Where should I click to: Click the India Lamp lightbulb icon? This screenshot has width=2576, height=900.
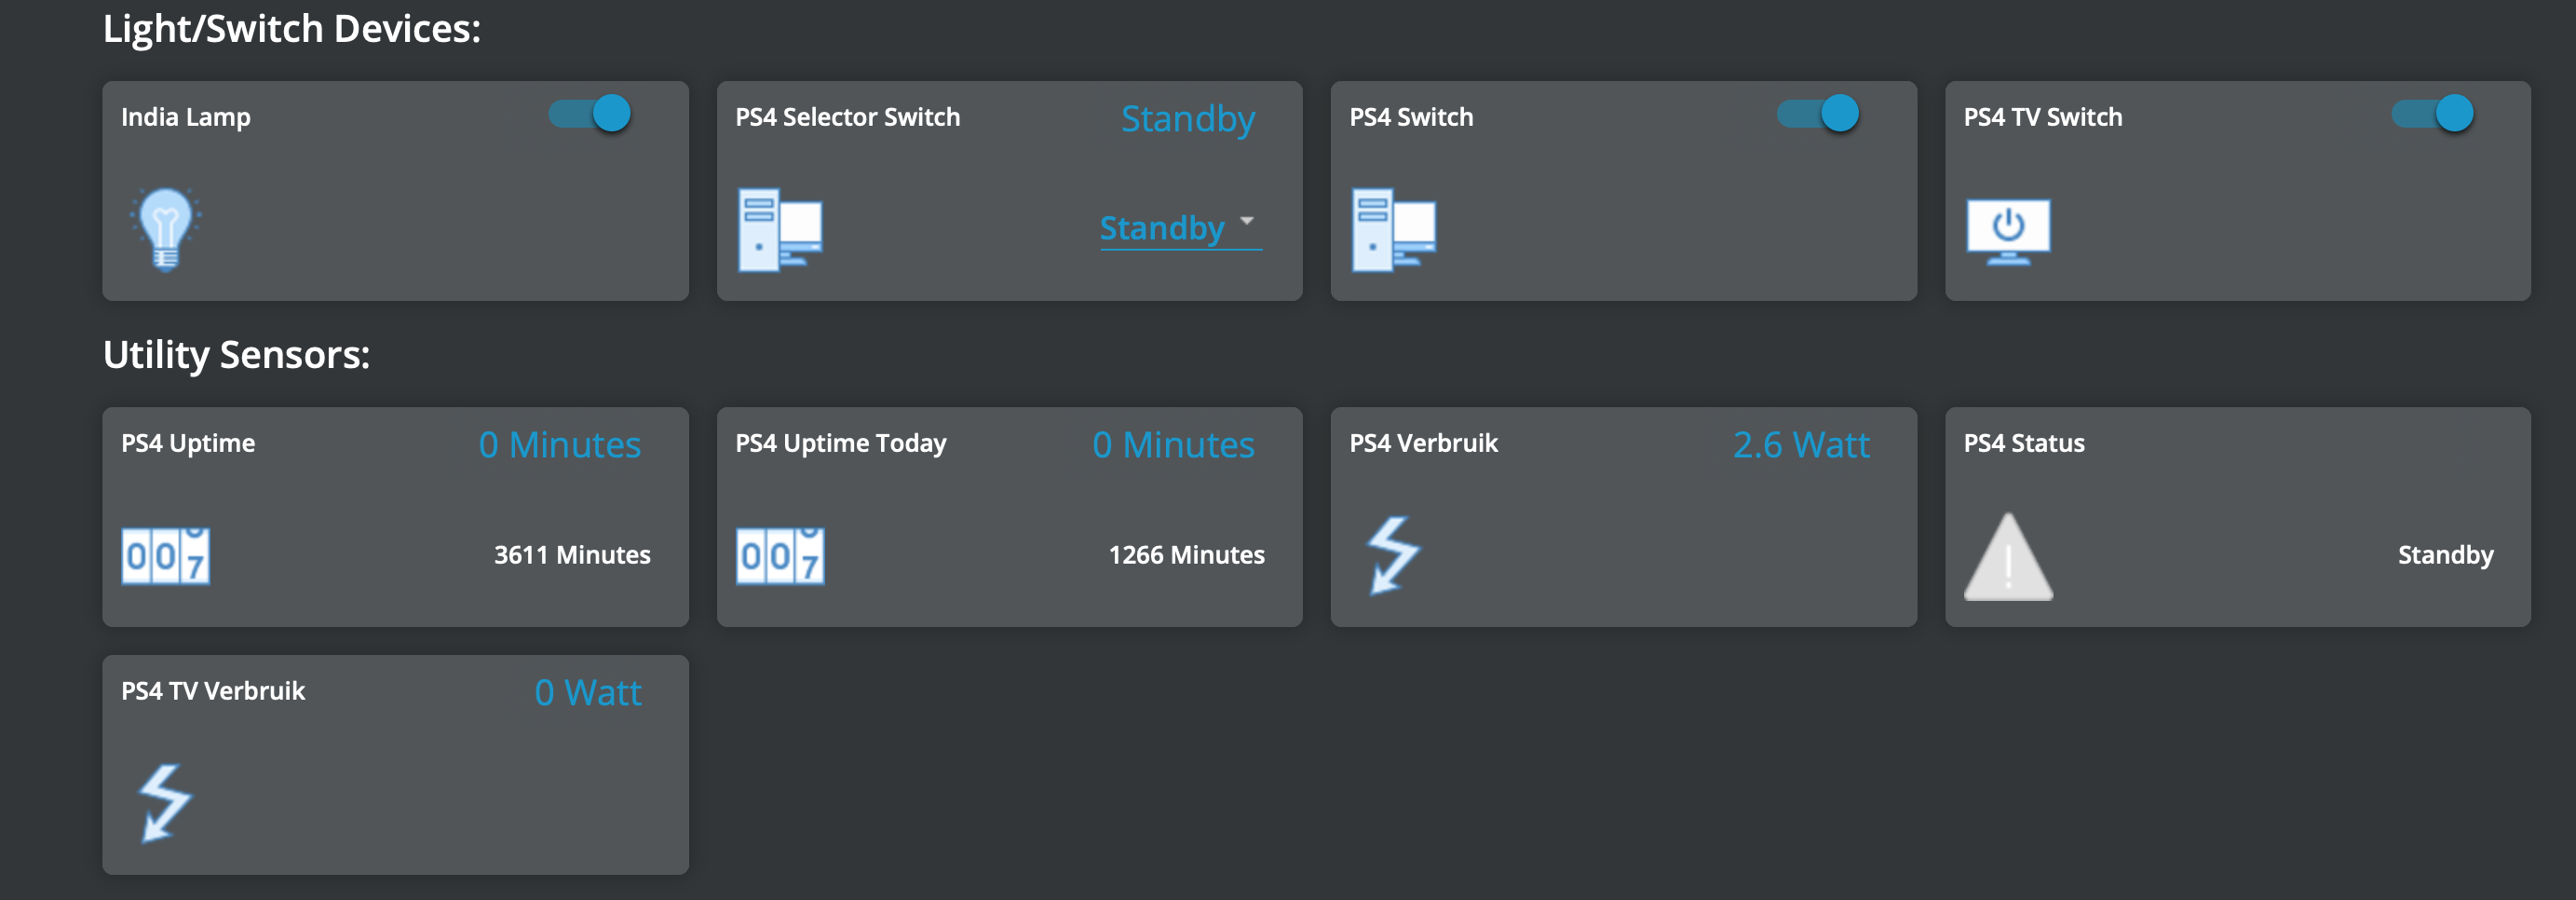point(166,229)
